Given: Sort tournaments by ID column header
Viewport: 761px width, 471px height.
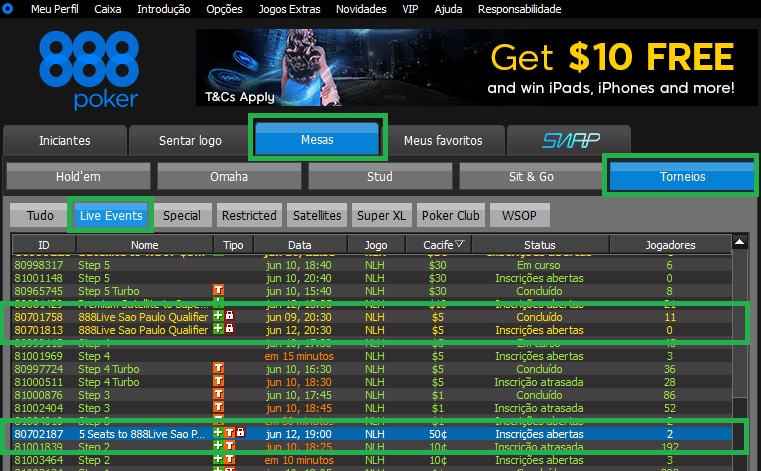Looking at the screenshot, I should [44, 245].
